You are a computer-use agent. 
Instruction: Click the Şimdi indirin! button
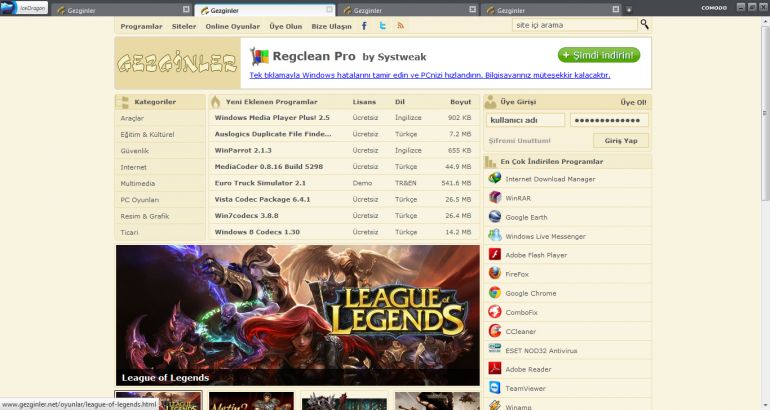tap(599, 55)
